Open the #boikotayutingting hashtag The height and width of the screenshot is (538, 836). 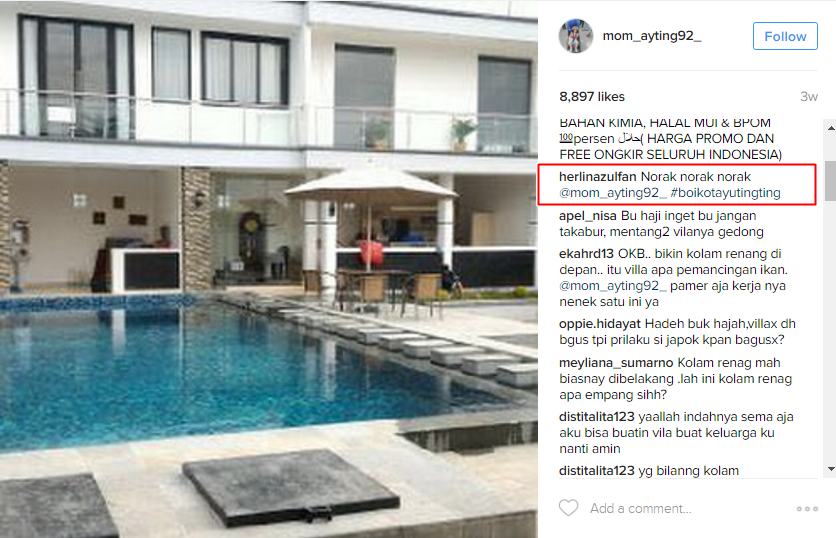click(726, 192)
